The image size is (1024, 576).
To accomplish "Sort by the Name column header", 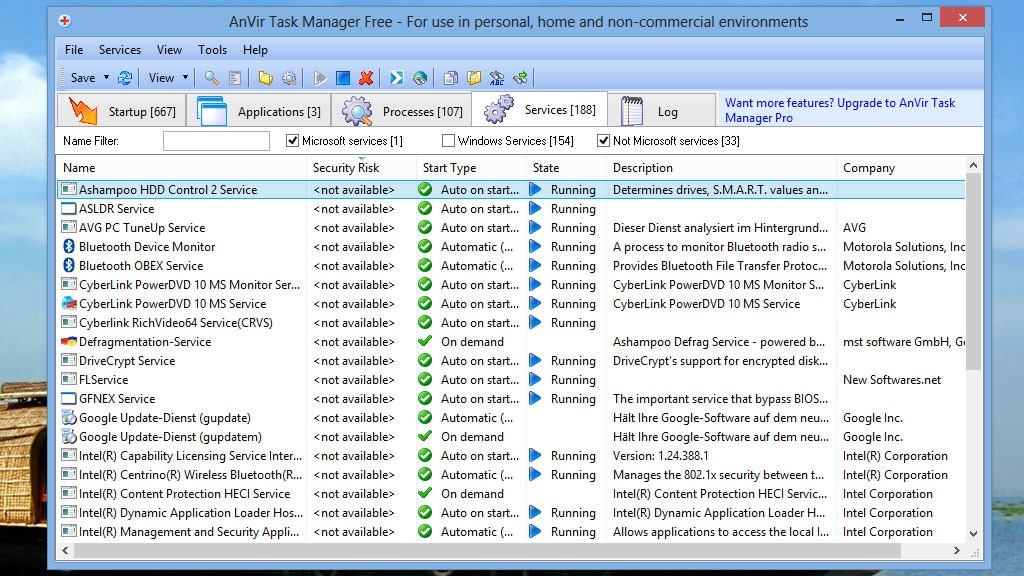I will tap(182, 168).
